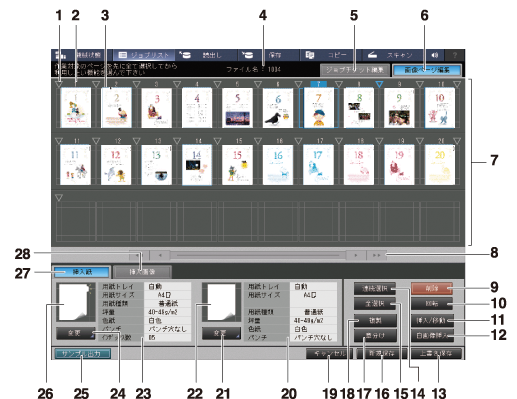517x399 pixels.
Task: Enable 連続選択 continuous selection
Action: (375, 289)
